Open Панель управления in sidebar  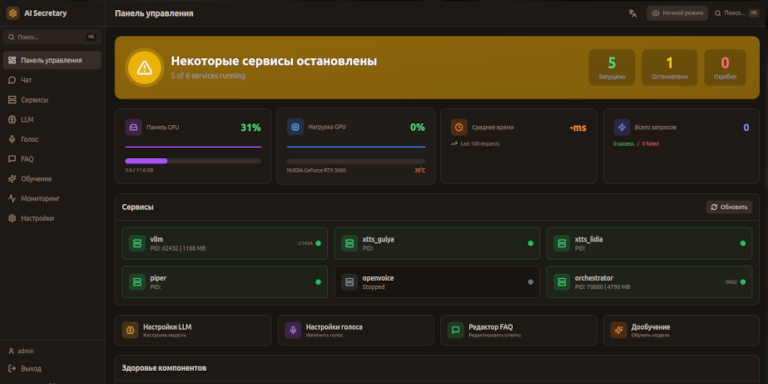tap(52, 60)
